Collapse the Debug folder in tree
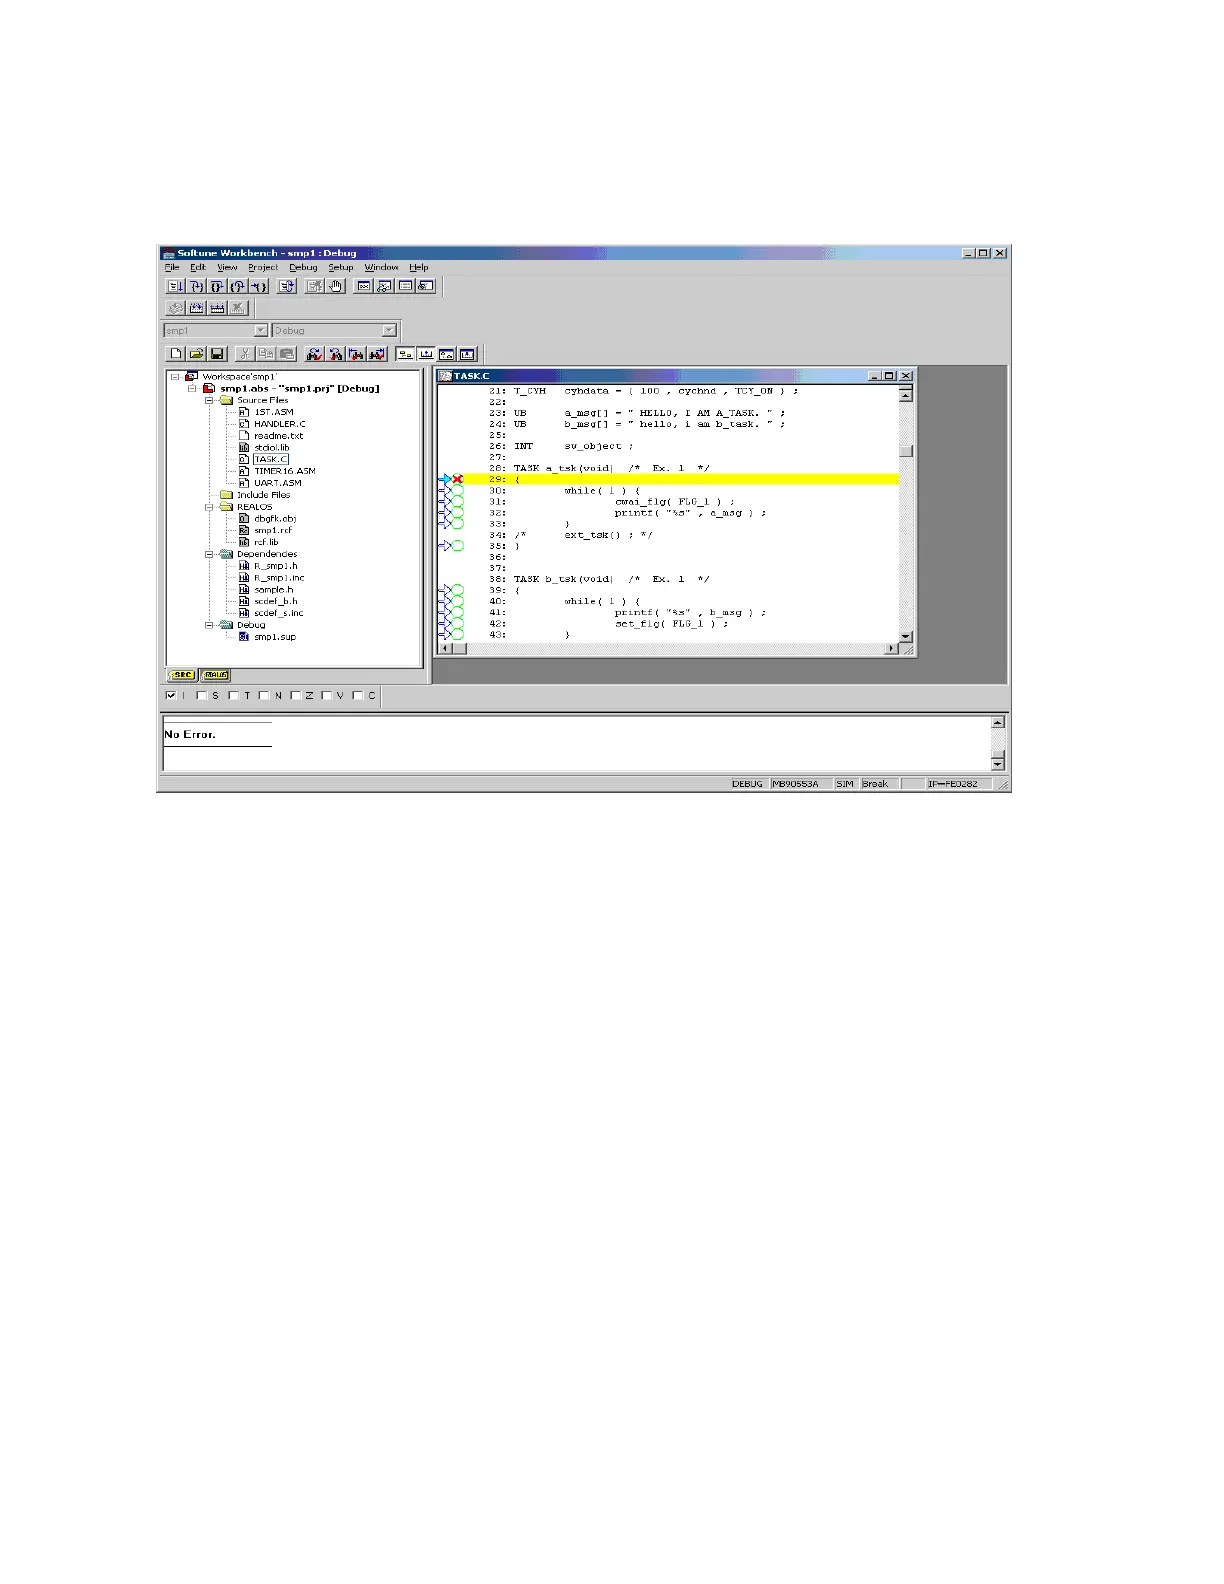 tap(210, 625)
